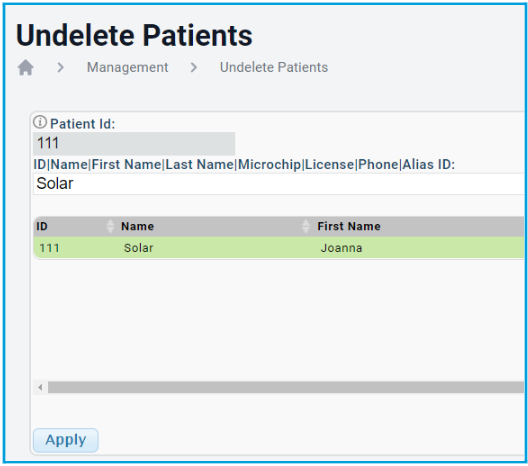Click the home icon in breadcrumb
The width and height of the screenshot is (528, 466).
pos(26,67)
